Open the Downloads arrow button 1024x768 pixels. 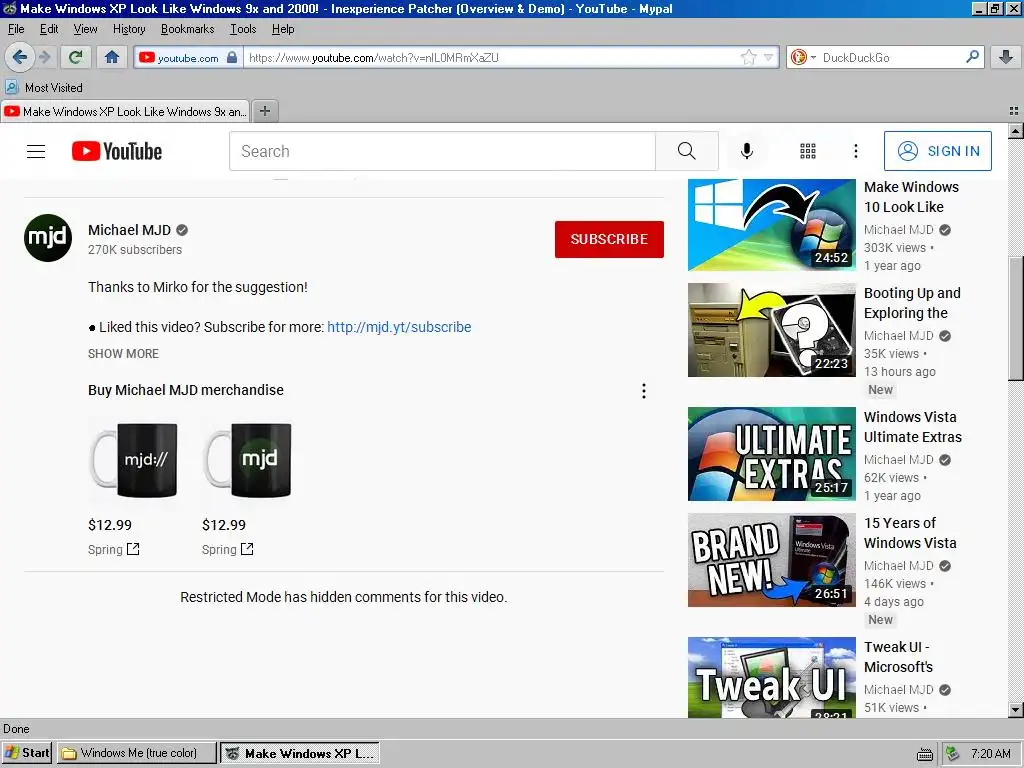tap(1006, 57)
